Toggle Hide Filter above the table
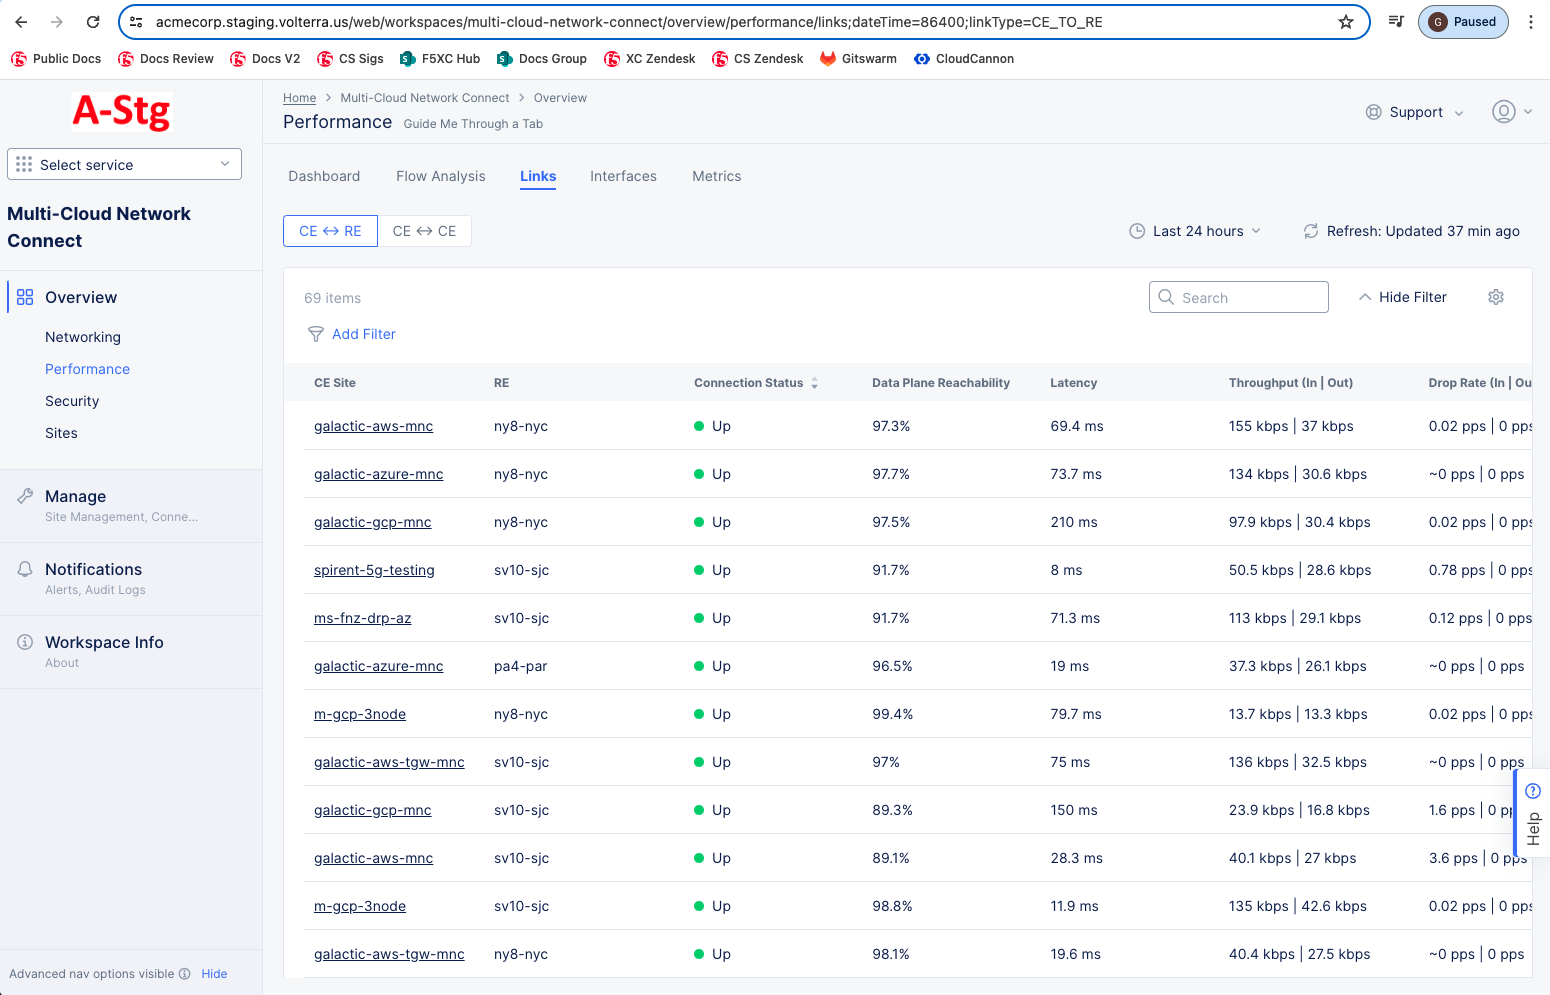Screen dimensions: 1550x995 click(x=1403, y=297)
